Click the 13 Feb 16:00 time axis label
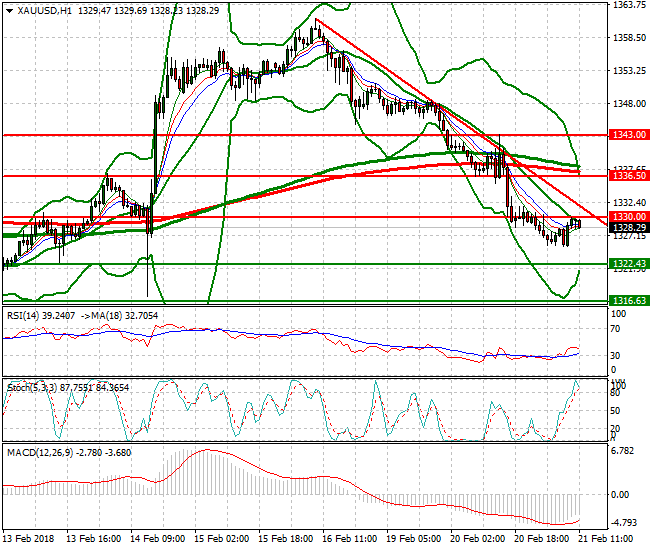 coord(94,539)
